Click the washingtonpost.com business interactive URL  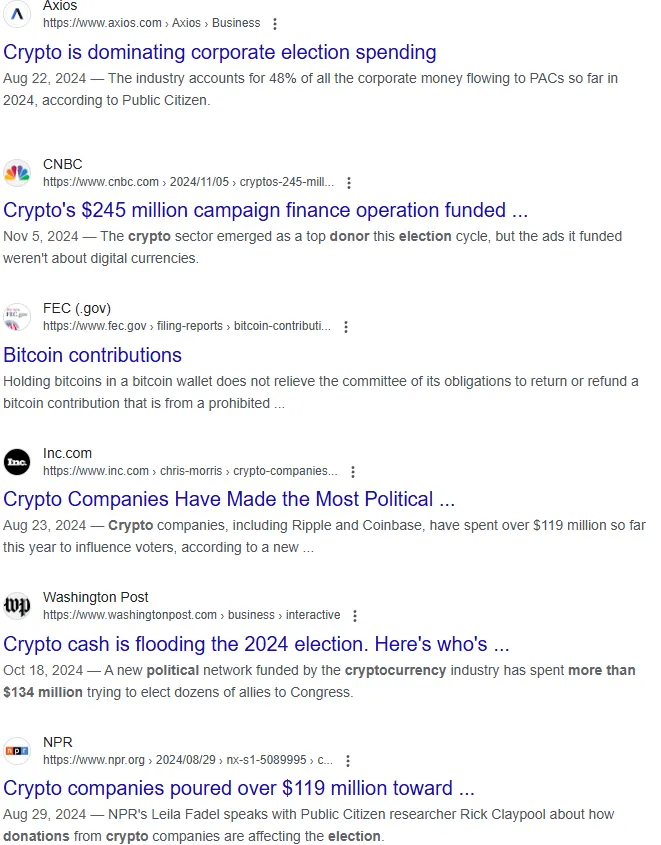[x=192, y=615]
